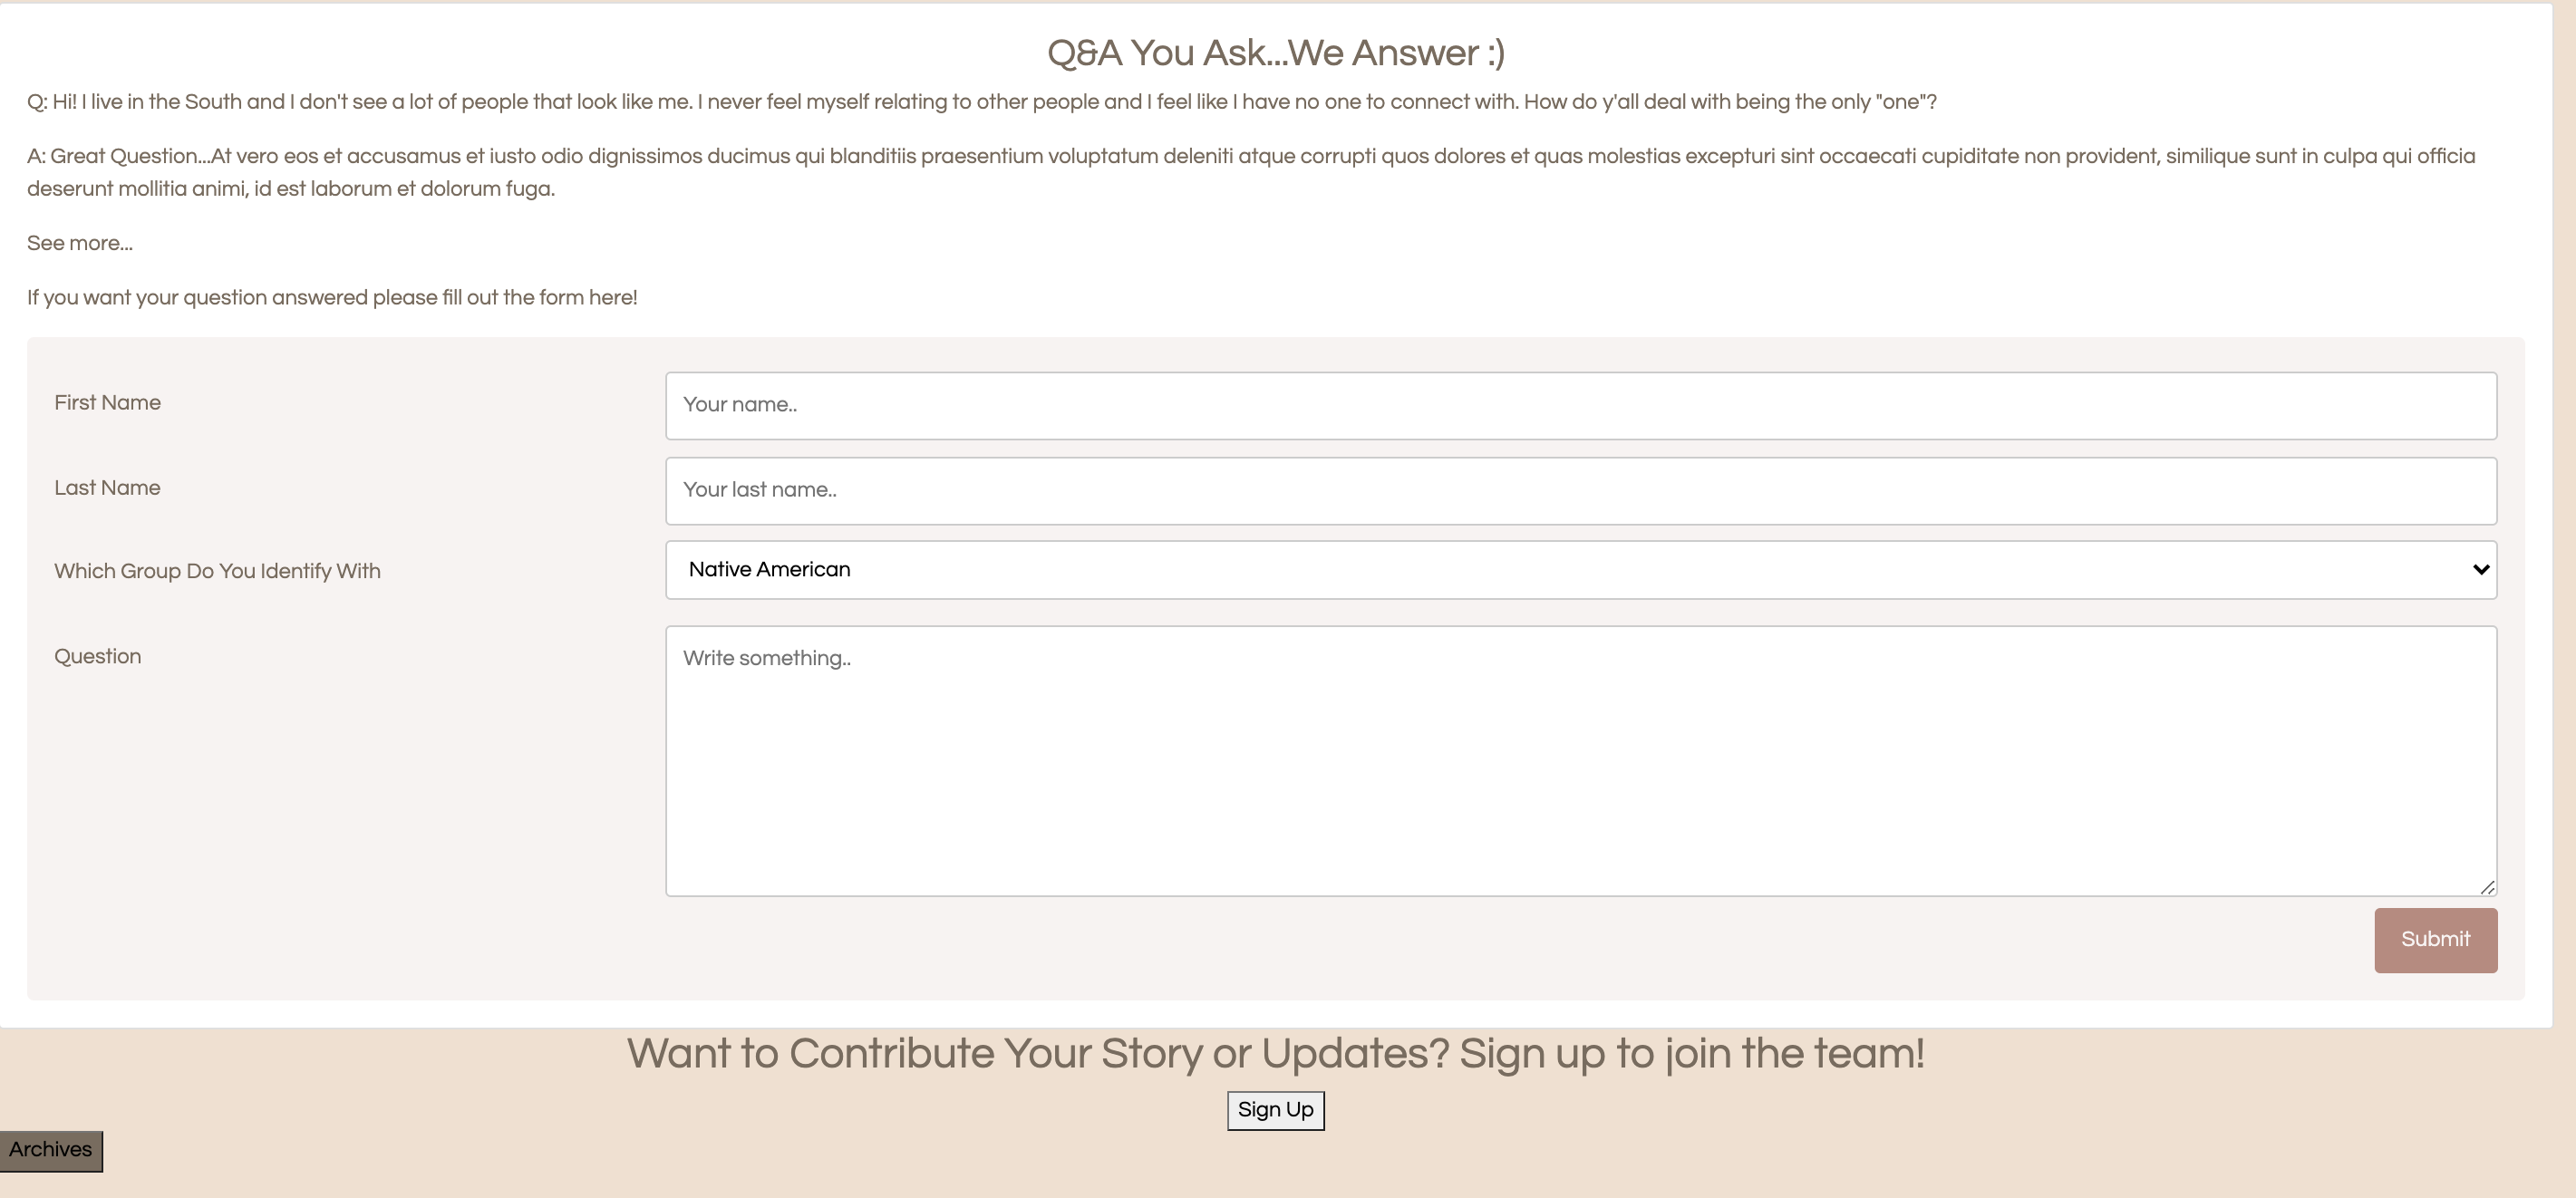
Task: Click the 'Want to Contribute Your Story' heading
Action: coord(1275,1053)
